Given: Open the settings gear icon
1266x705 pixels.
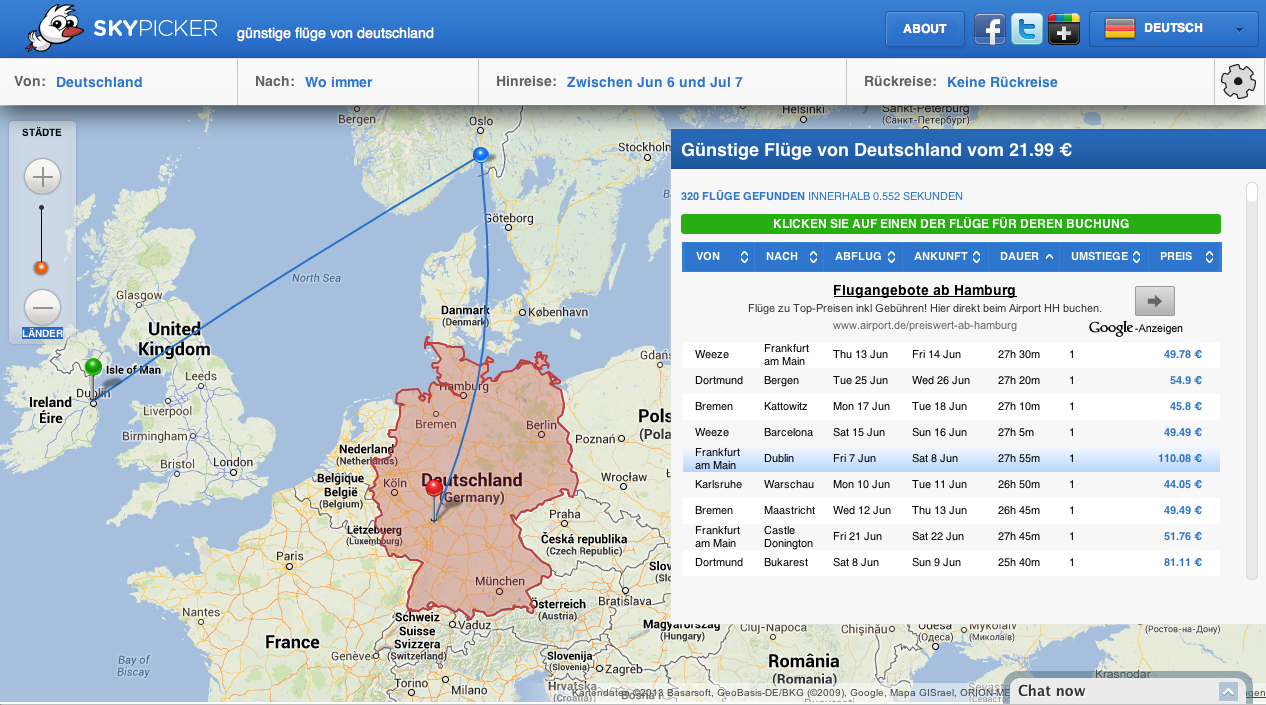Looking at the screenshot, I should [x=1238, y=81].
